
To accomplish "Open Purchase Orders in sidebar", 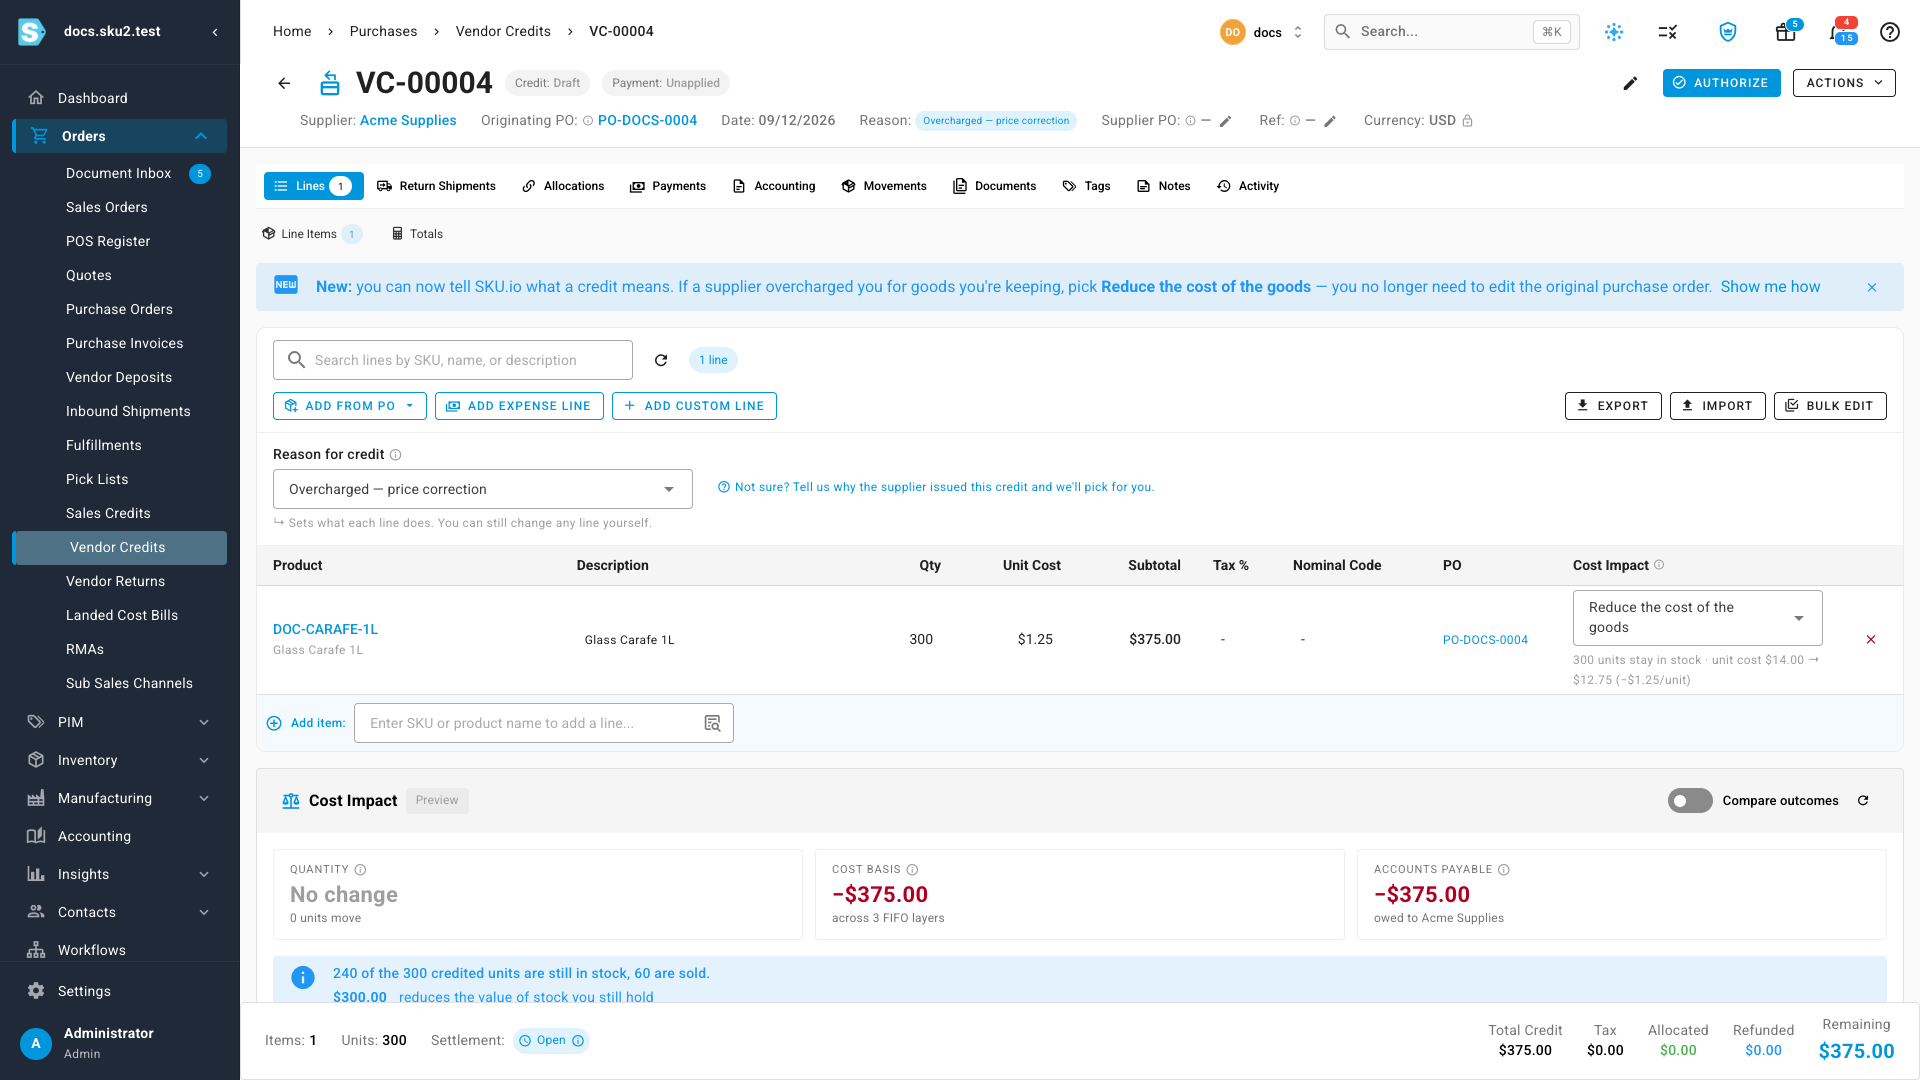I will 119,309.
